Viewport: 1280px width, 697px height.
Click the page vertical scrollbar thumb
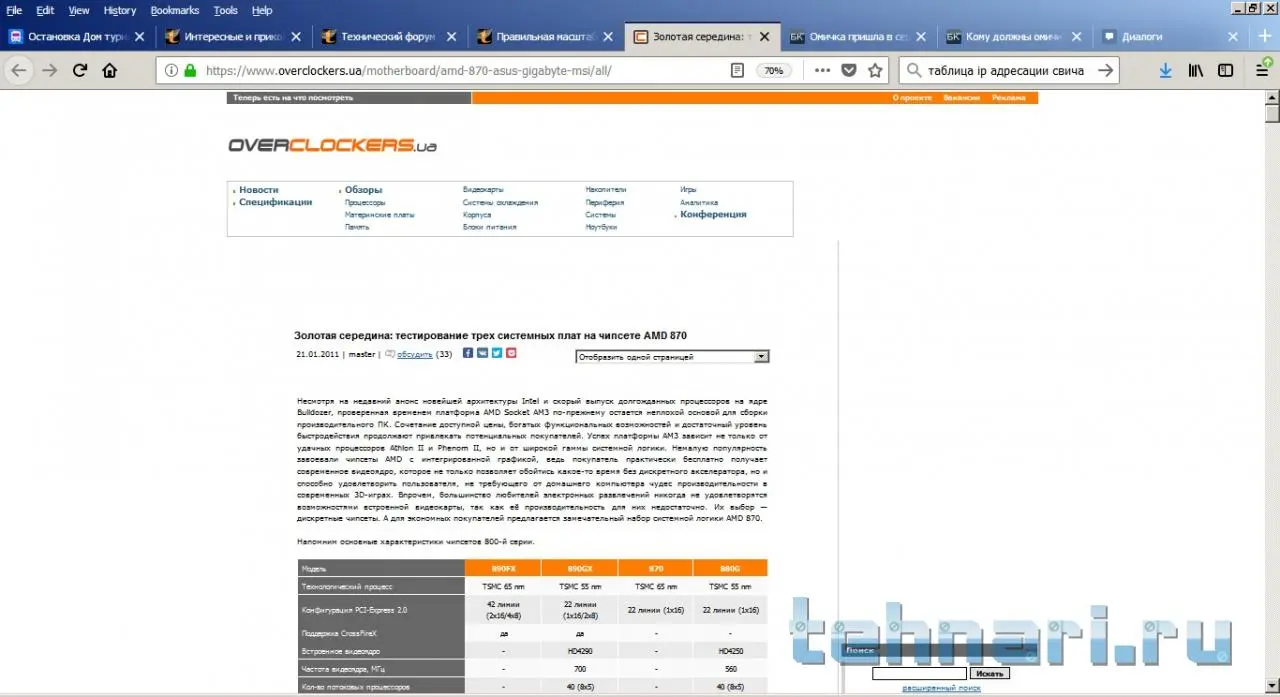point(1272,112)
